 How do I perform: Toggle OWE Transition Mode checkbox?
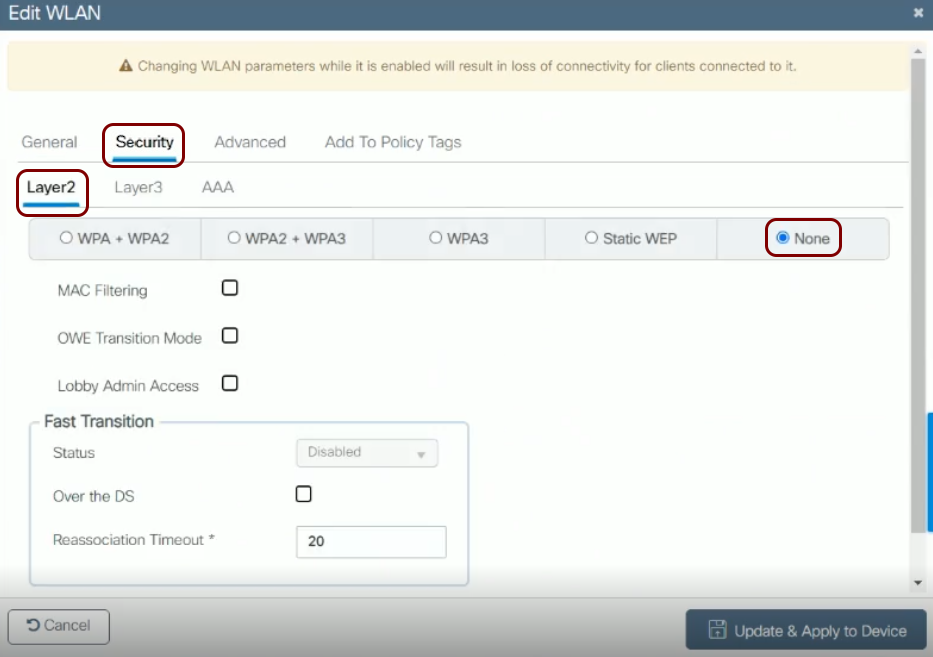(230, 336)
